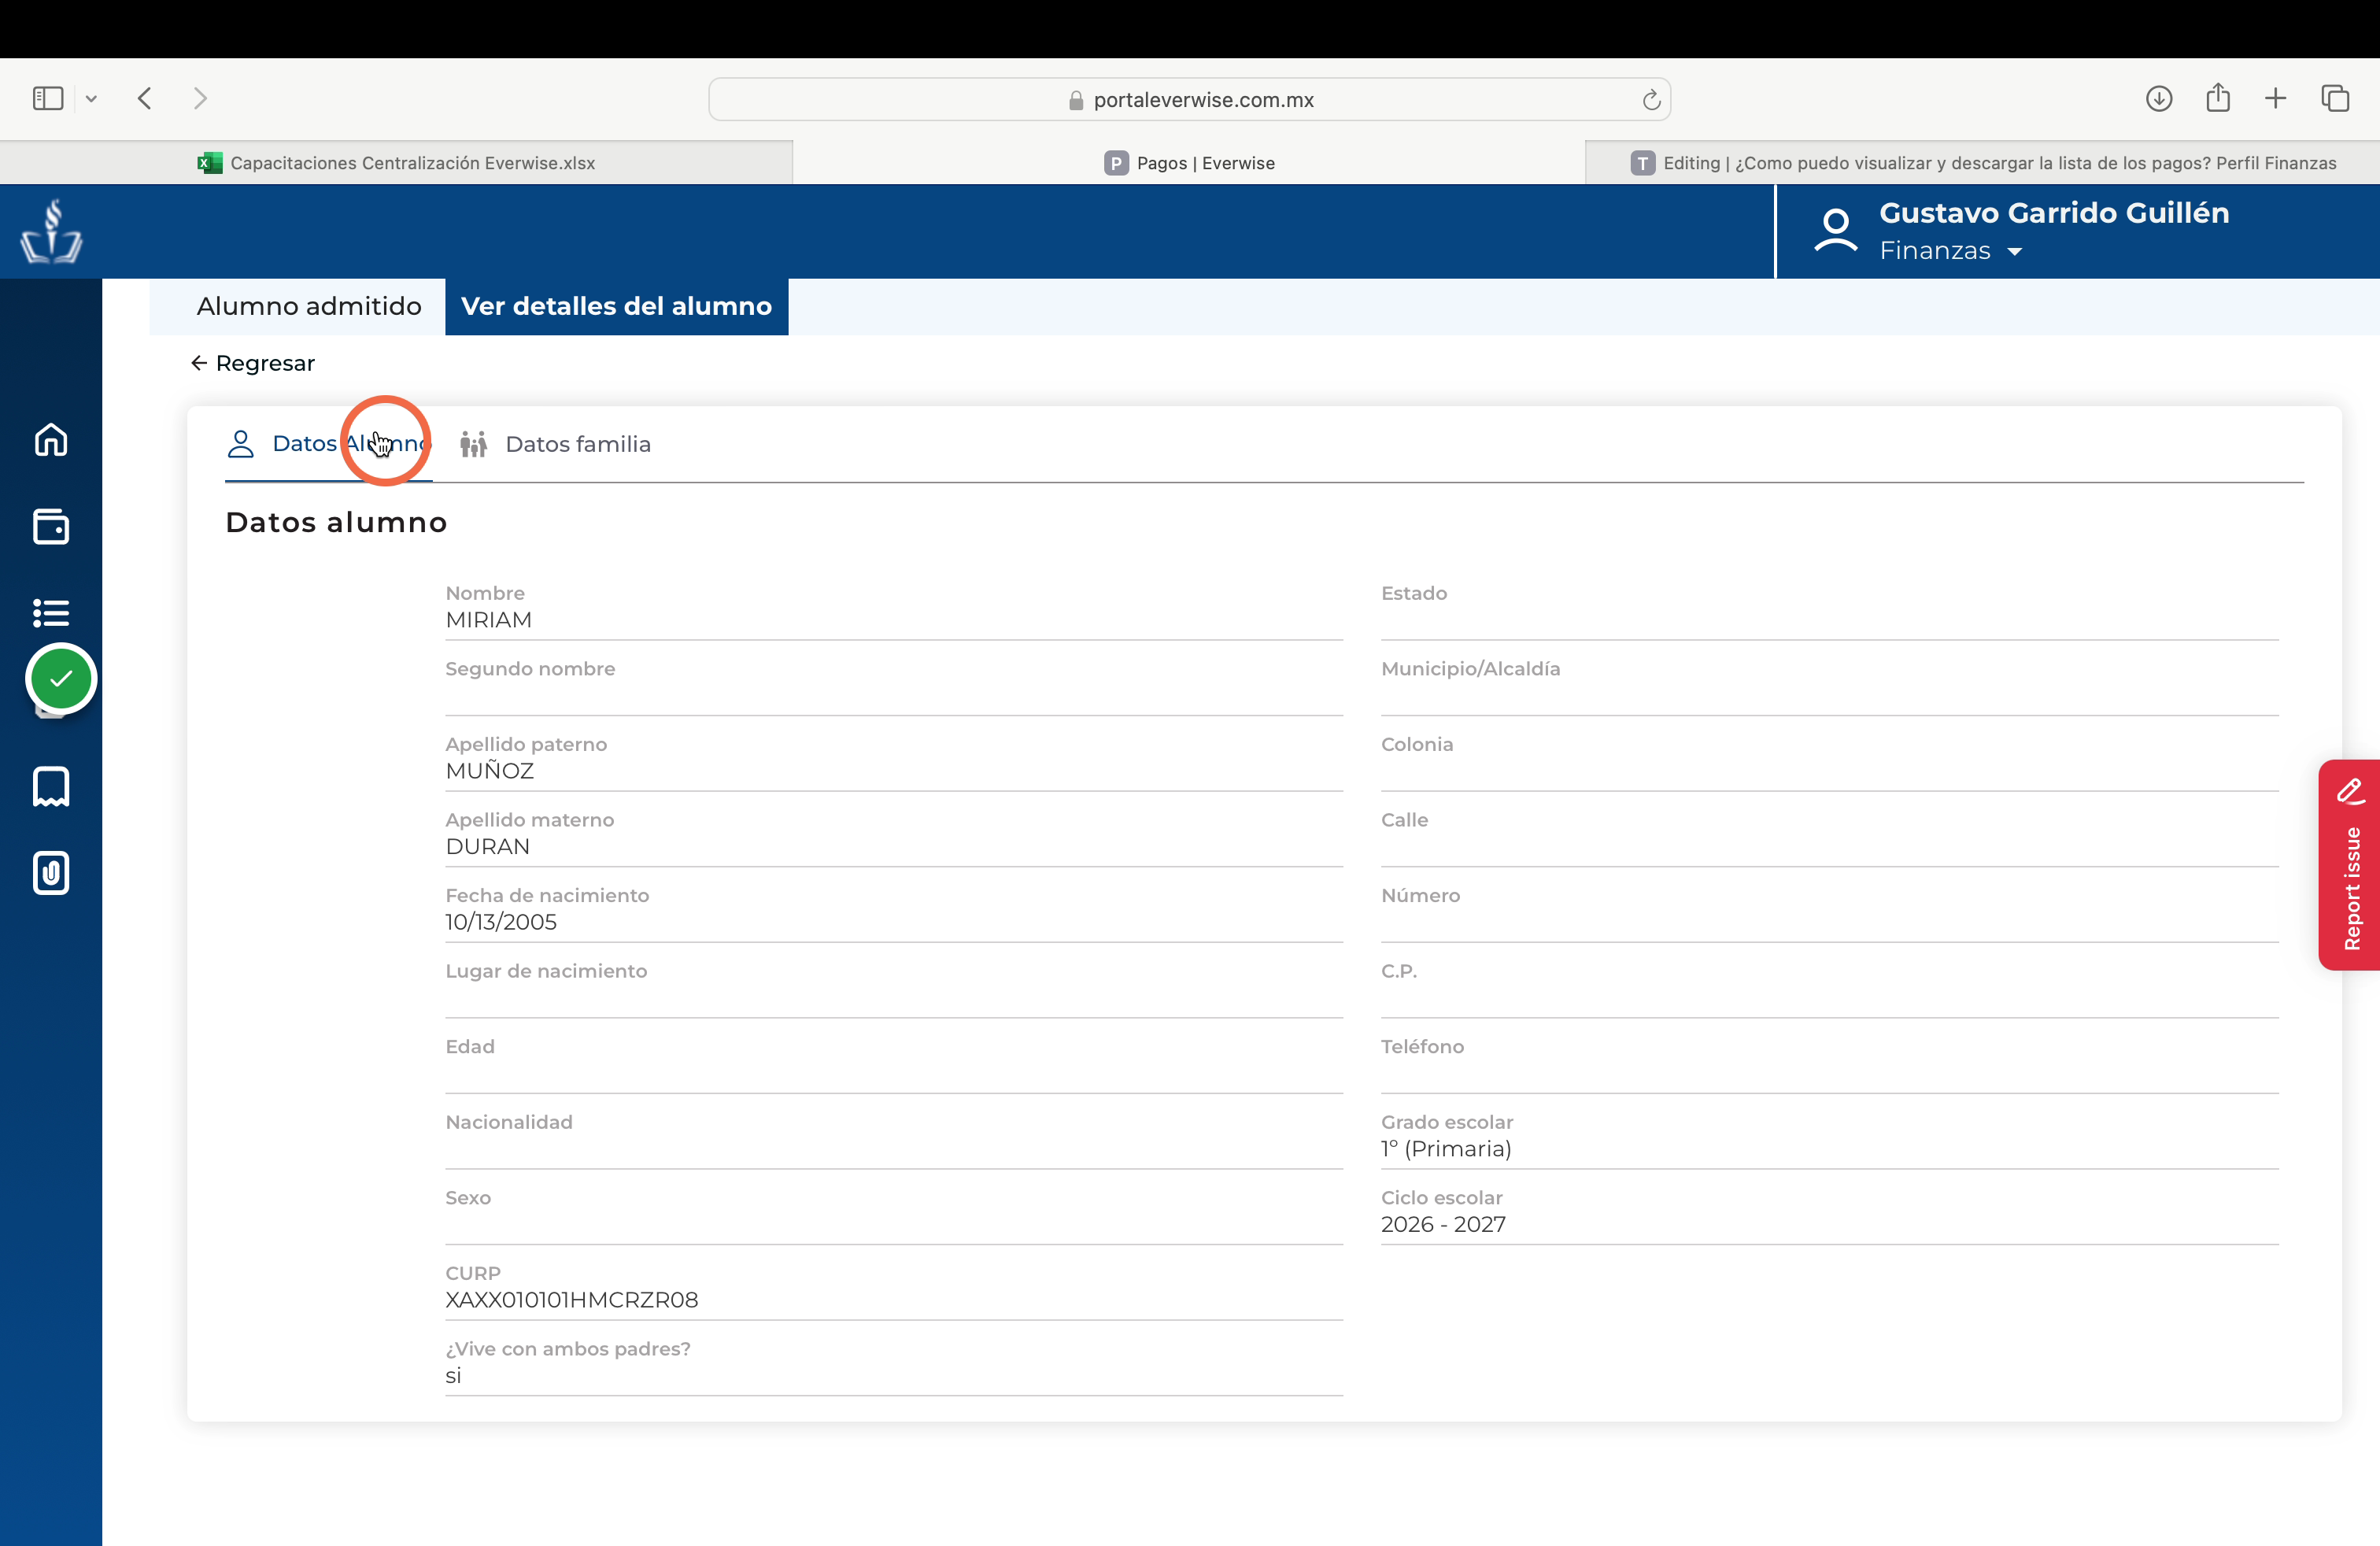2380x1546 pixels.
Task: Open the wallet payments icon in sidebar
Action: (51, 526)
